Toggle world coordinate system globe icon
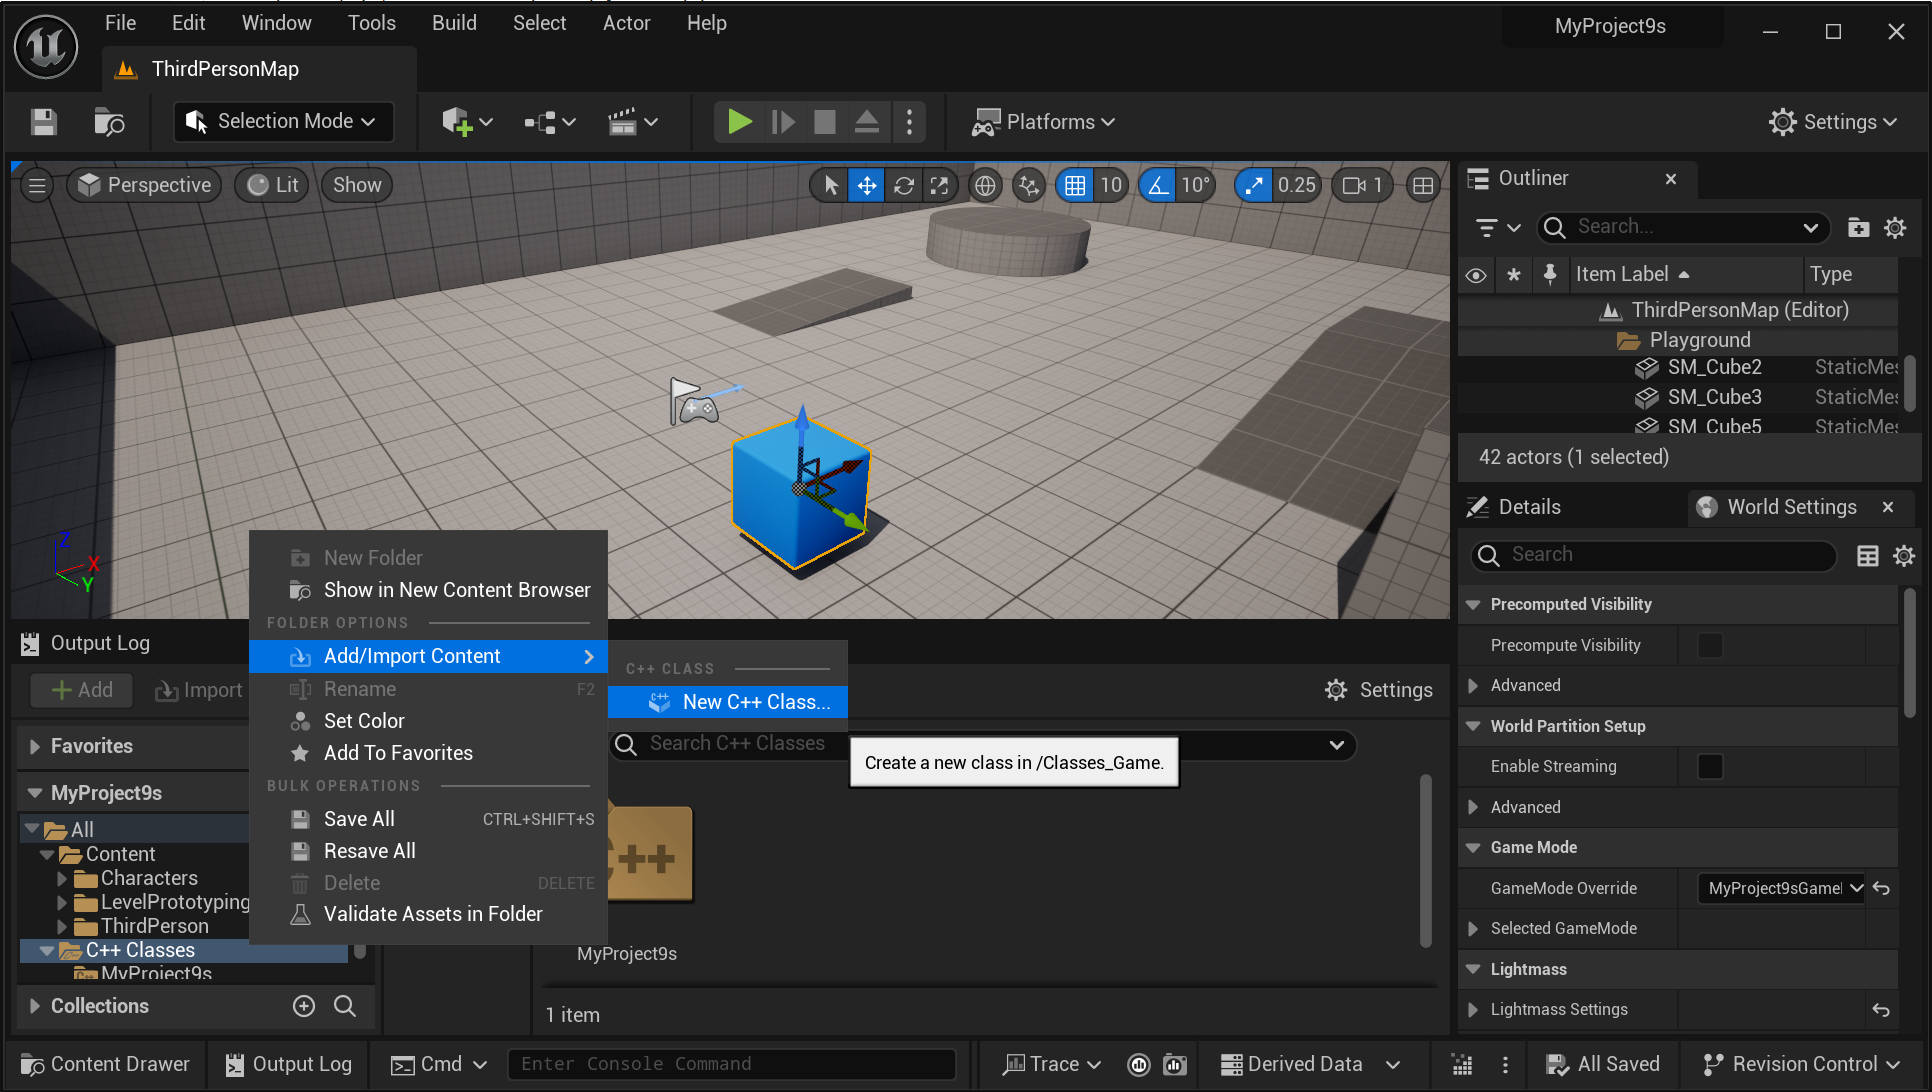This screenshot has height=1092, width=1932. 985,185
